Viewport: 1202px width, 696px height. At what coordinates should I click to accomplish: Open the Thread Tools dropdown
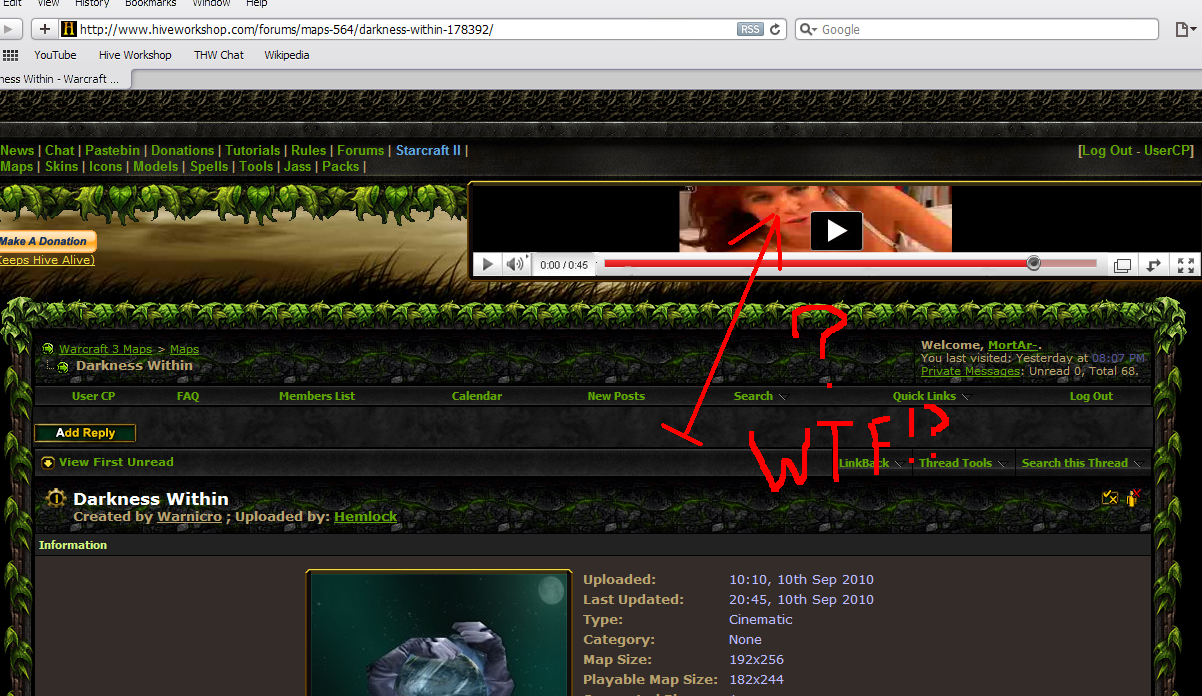pyautogui.click(x=962, y=463)
